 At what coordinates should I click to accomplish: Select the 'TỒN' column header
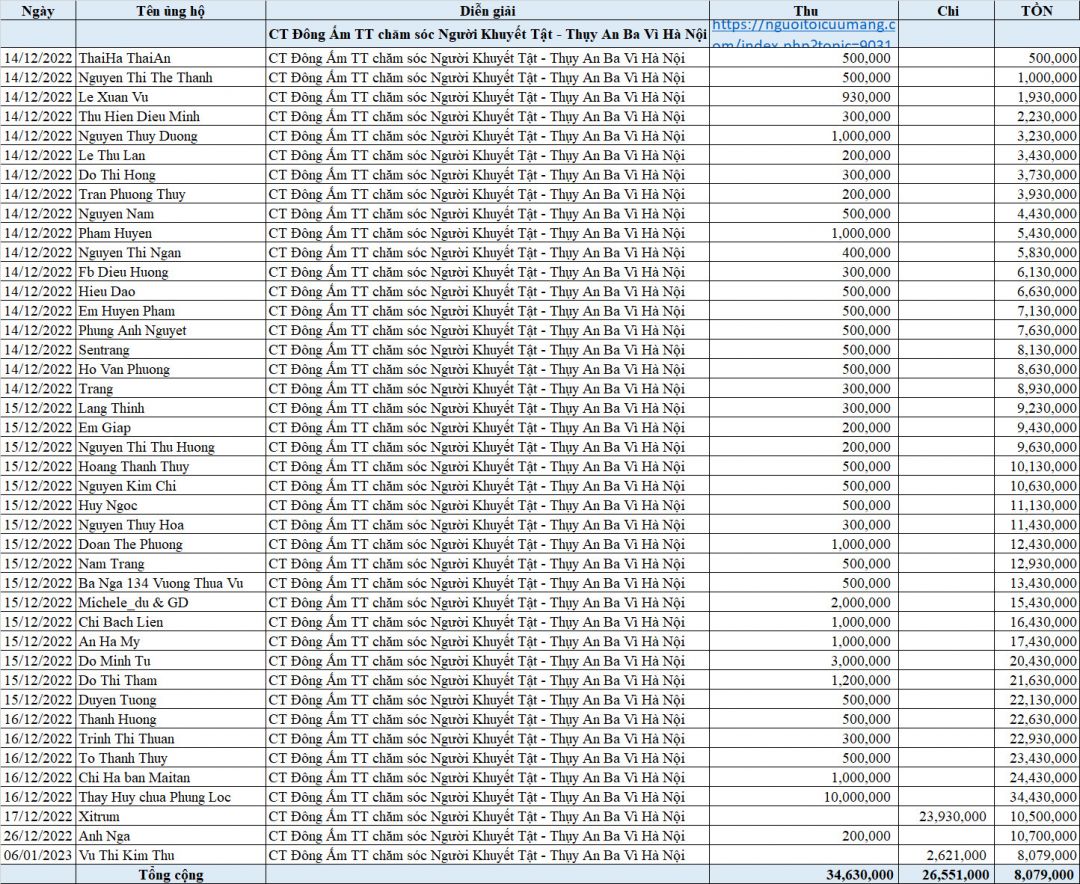point(1036,11)
